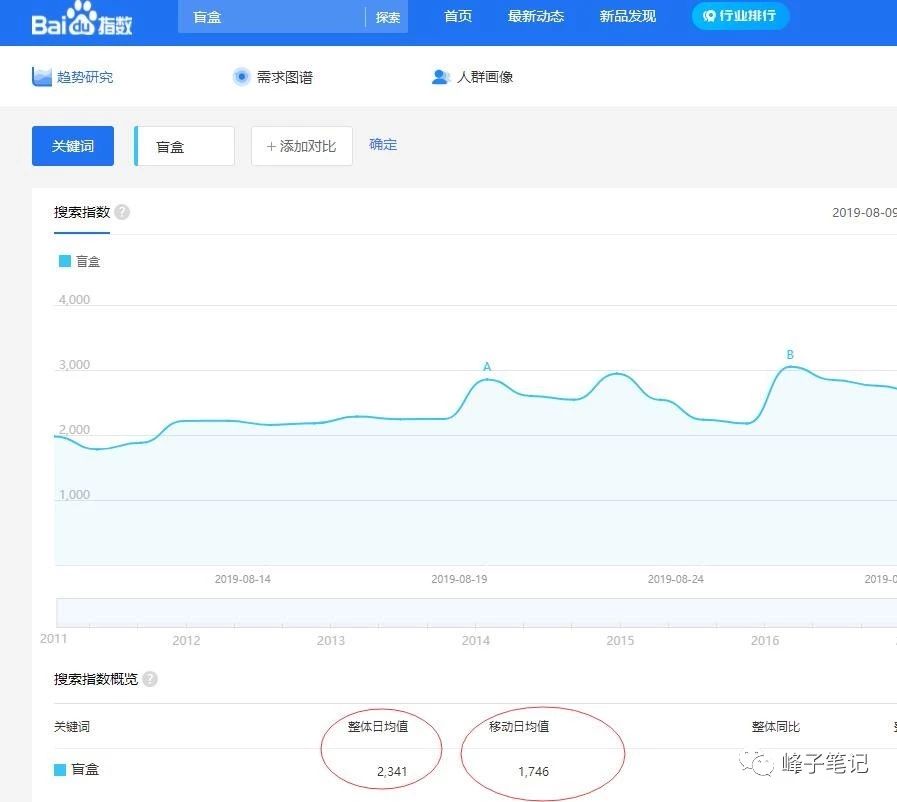Click the 2019-08-24 axis label
This screenshot has width=897, height=802.
[676, 579]
